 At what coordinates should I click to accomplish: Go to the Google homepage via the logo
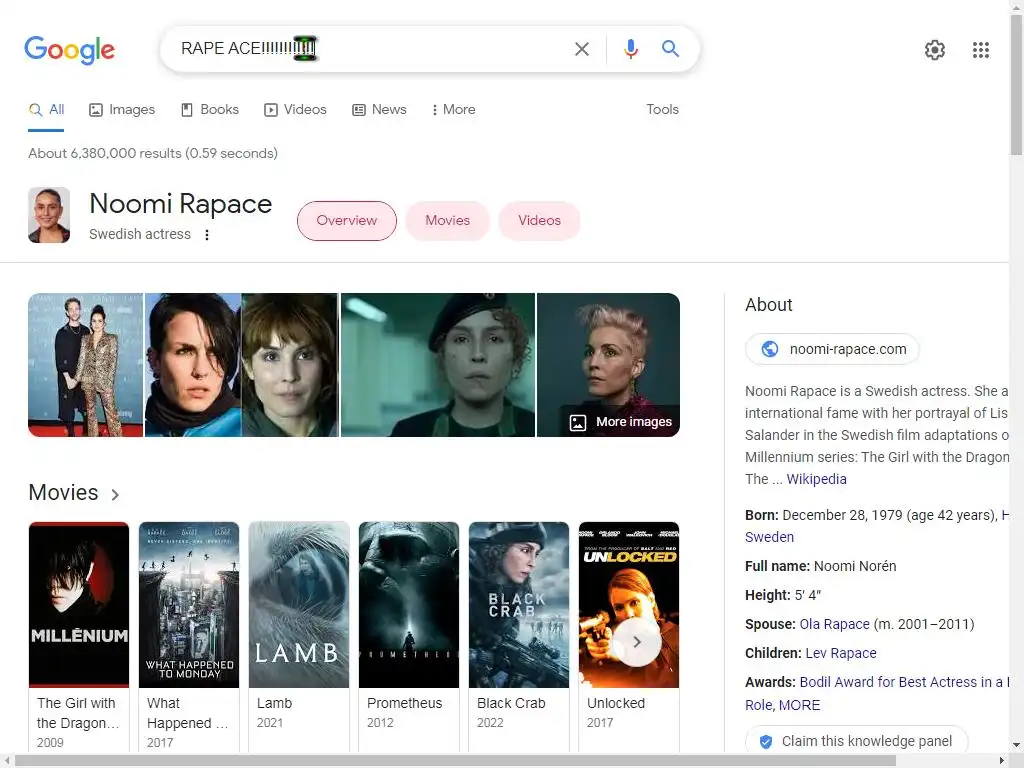click(69, 50)
